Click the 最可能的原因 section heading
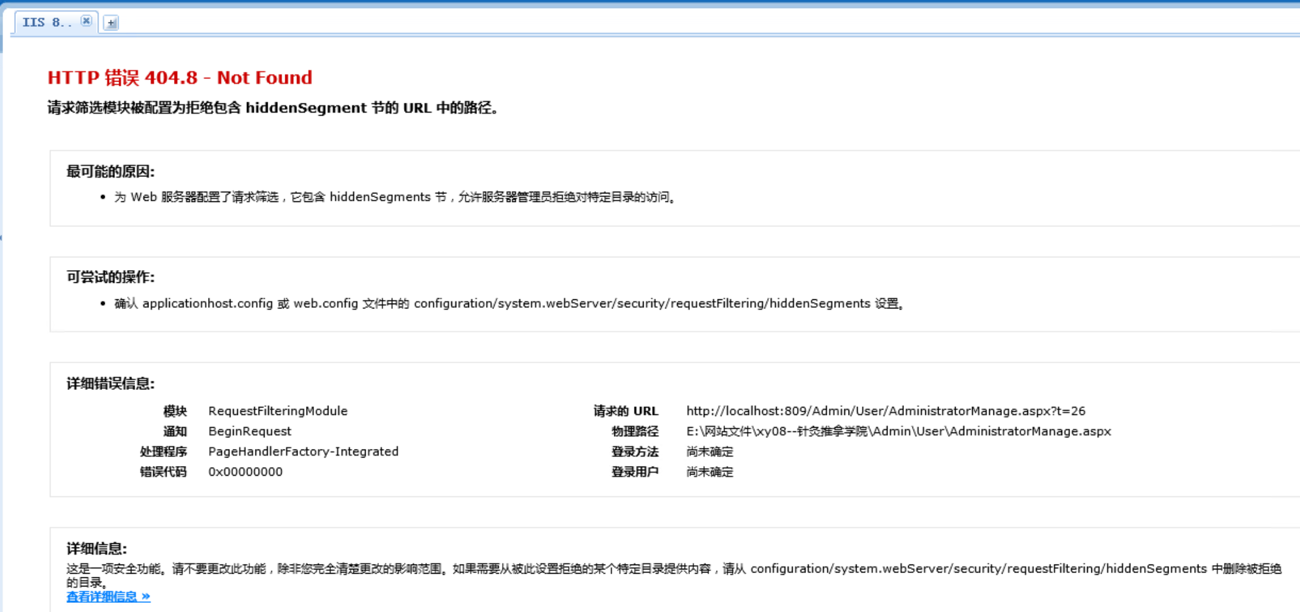This screenshot has height=612, width=1300. pyautogui.click(x=111, y=172)
